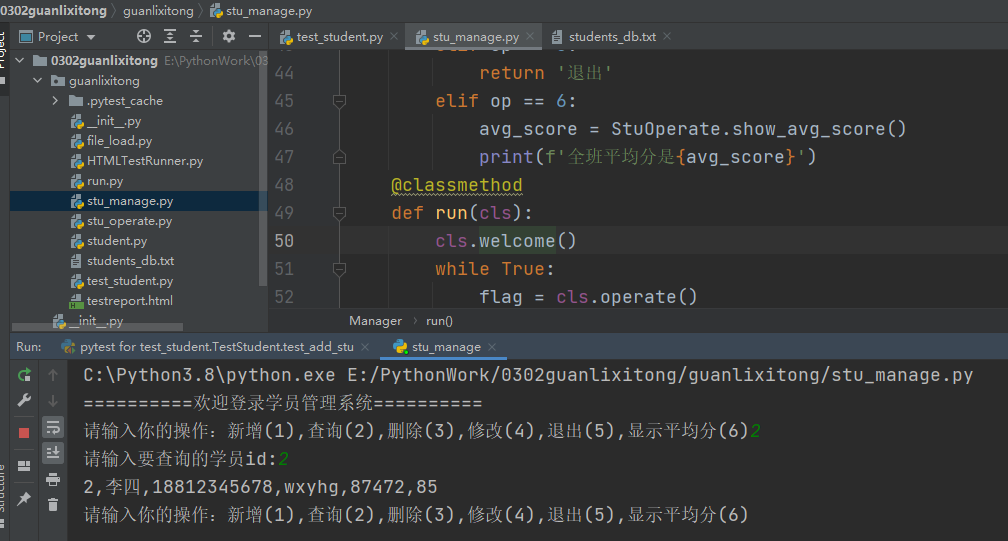Click the pin tab icon in Run panel

pyautogui.click(x=24, y=499)
